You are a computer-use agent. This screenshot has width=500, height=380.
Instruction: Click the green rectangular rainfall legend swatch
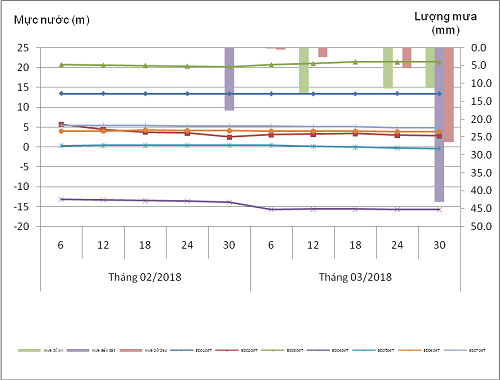pyautogui.click(x=29, y=350)
